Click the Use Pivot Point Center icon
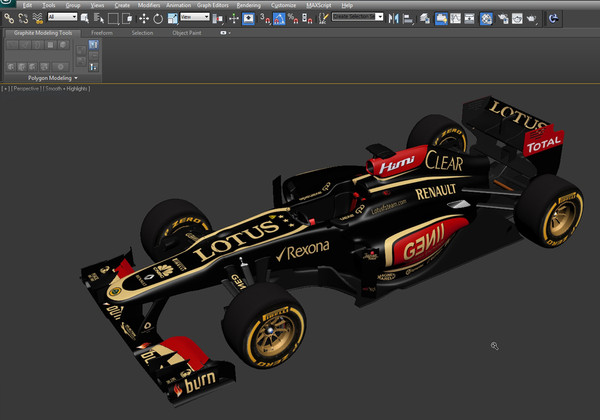This screenshot has height=420, width=600. [x=218, y=18]
